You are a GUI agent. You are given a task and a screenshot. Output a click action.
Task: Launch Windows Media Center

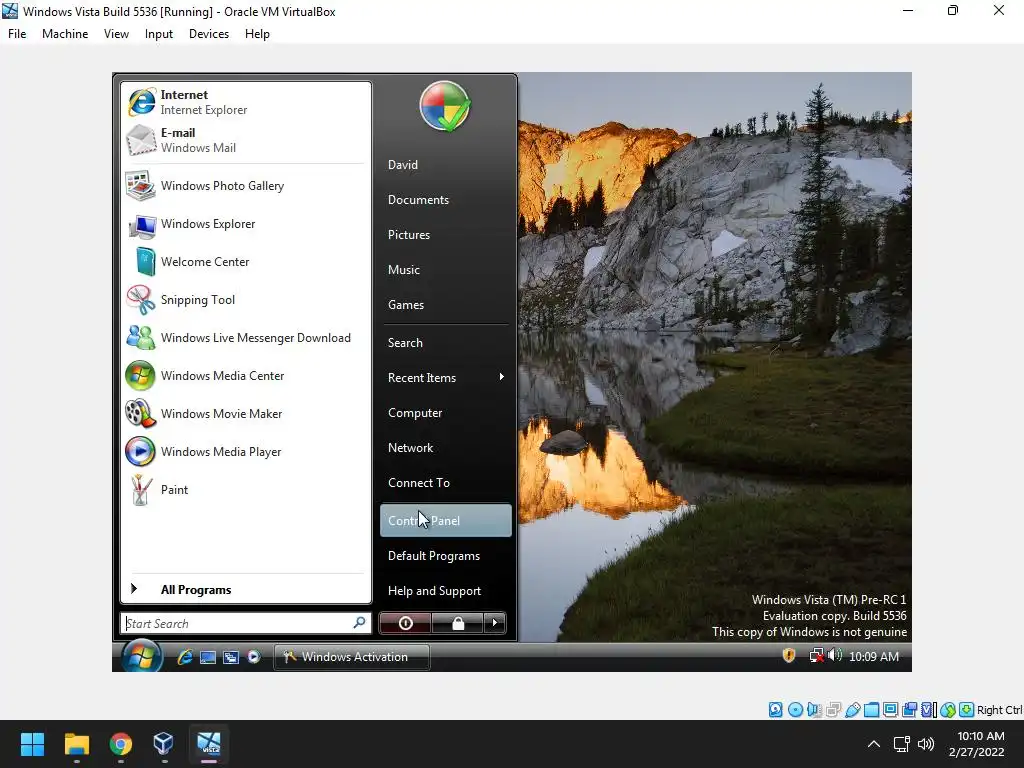[246, 376]
